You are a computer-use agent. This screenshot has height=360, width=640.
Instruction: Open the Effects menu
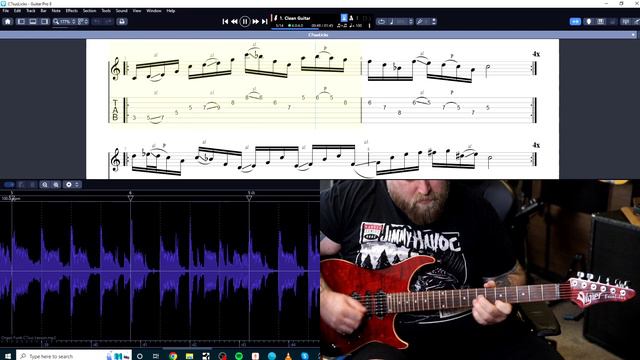click(x=71, y=11)
